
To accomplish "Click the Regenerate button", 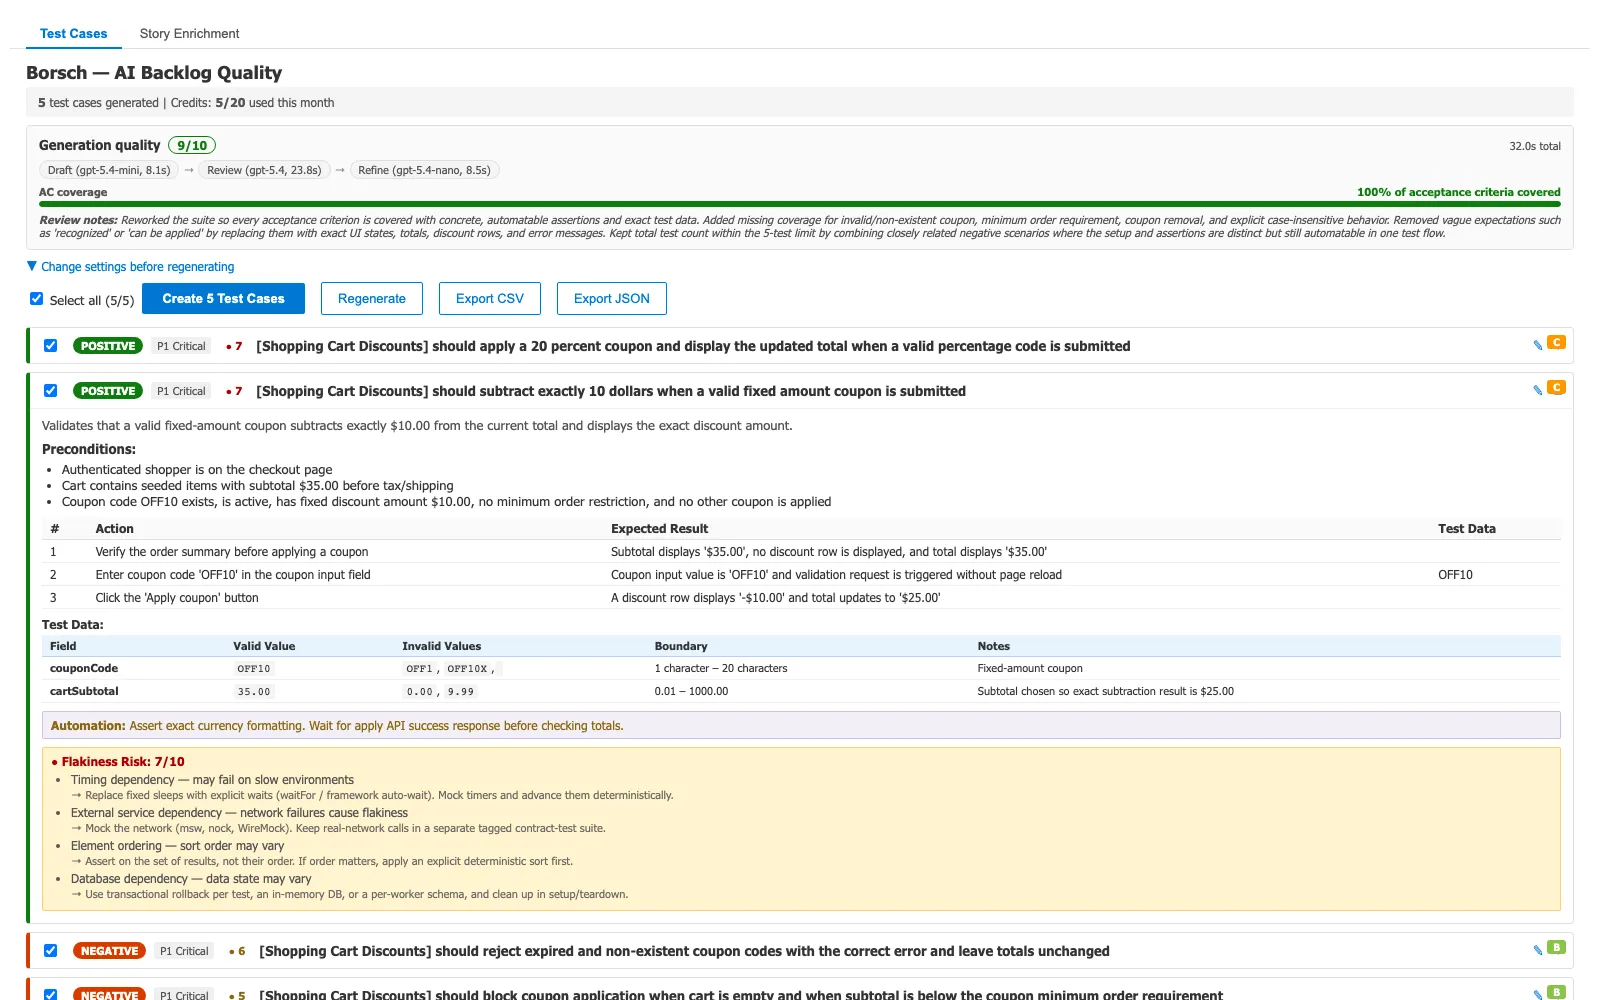I will [x=372, y=298].
